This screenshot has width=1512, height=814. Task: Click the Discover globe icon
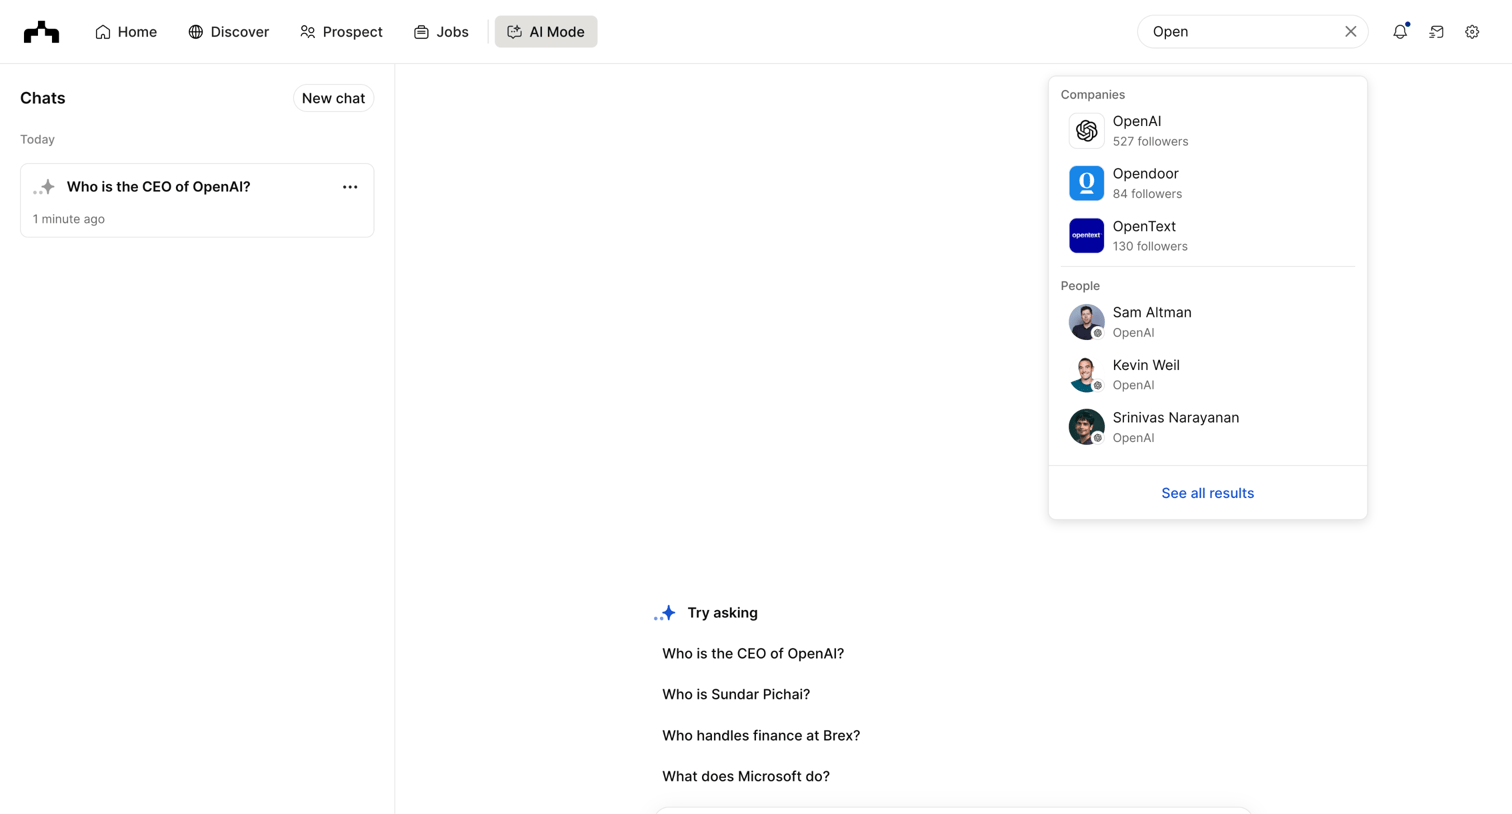196,32
